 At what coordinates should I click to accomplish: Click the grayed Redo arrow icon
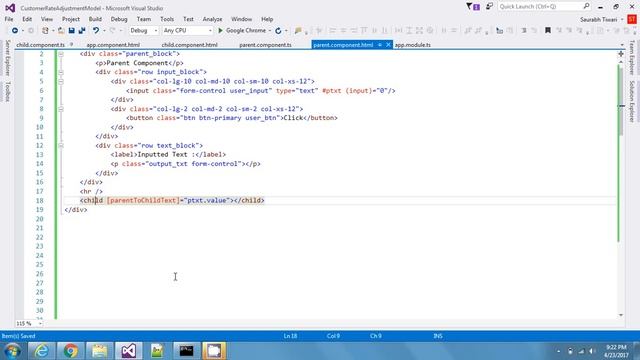click(x=113, y=31)
